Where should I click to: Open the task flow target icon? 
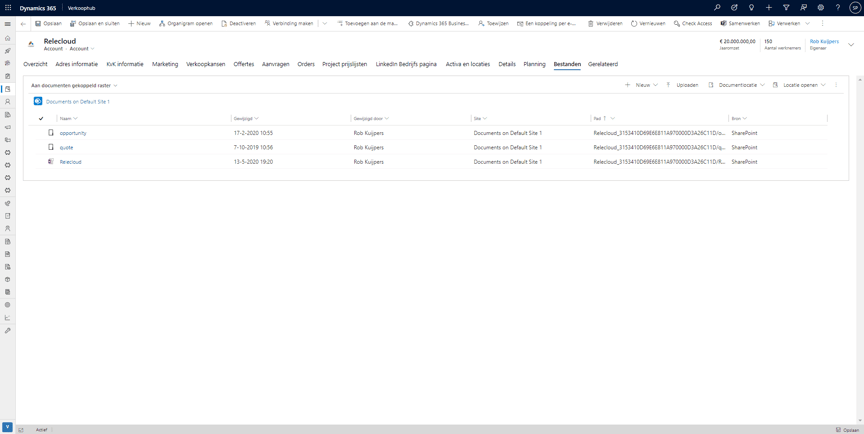[734, 8]
